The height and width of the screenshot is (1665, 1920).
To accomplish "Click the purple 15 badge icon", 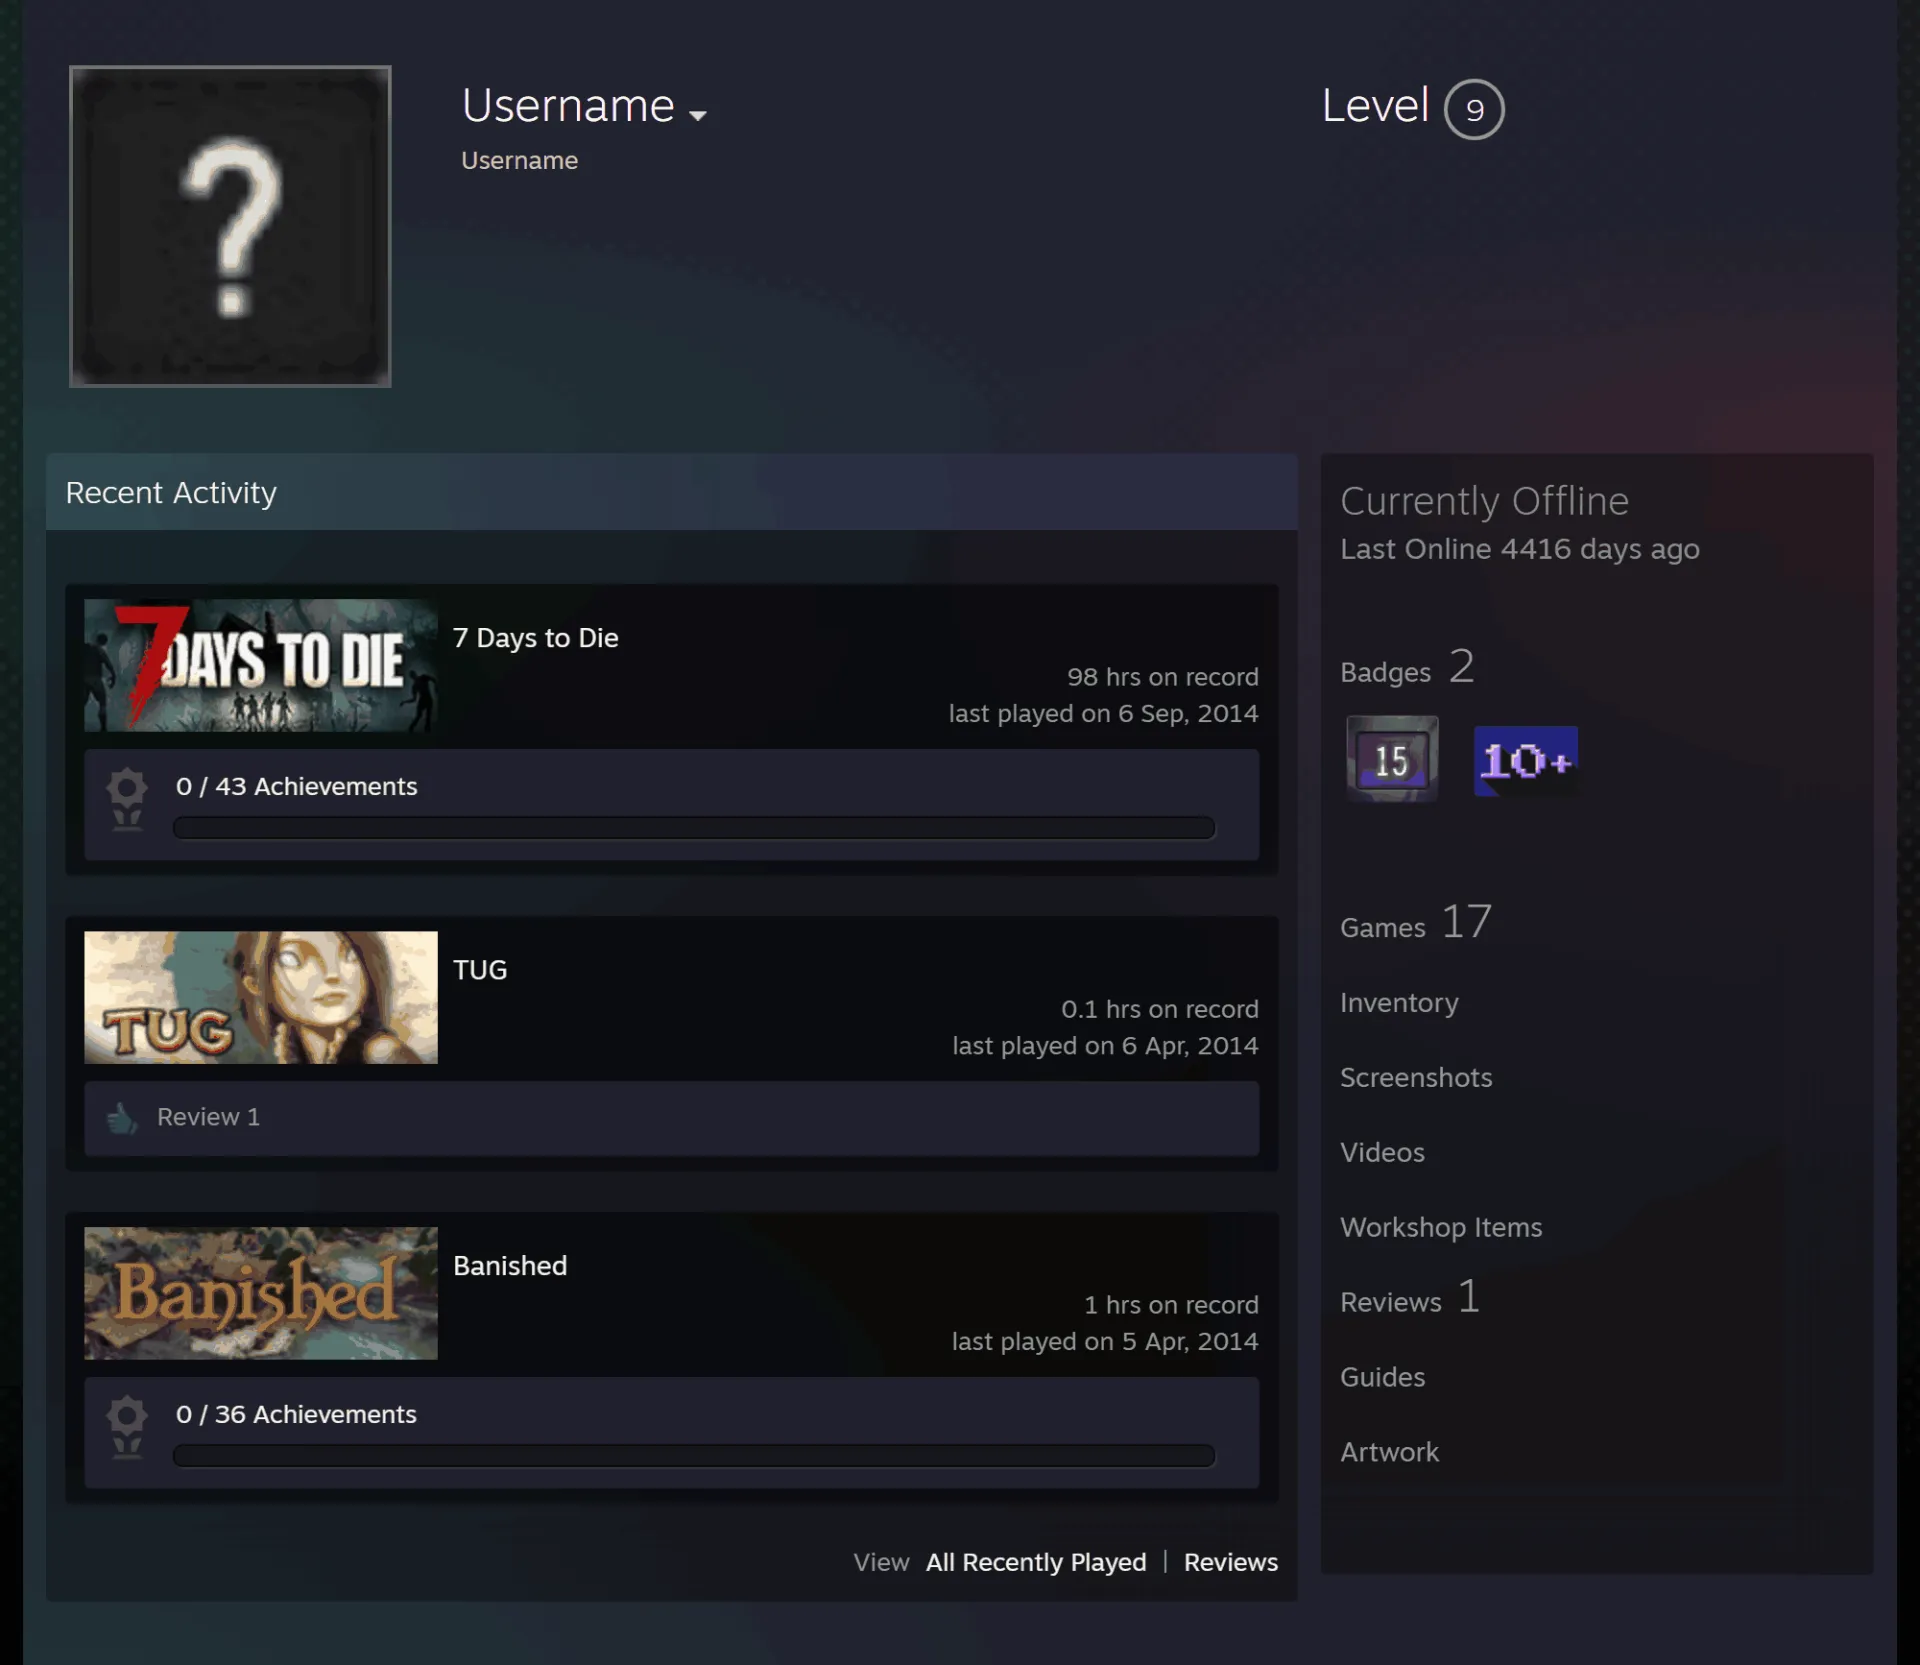I will pyautogui.click(x=1392, y=759).
